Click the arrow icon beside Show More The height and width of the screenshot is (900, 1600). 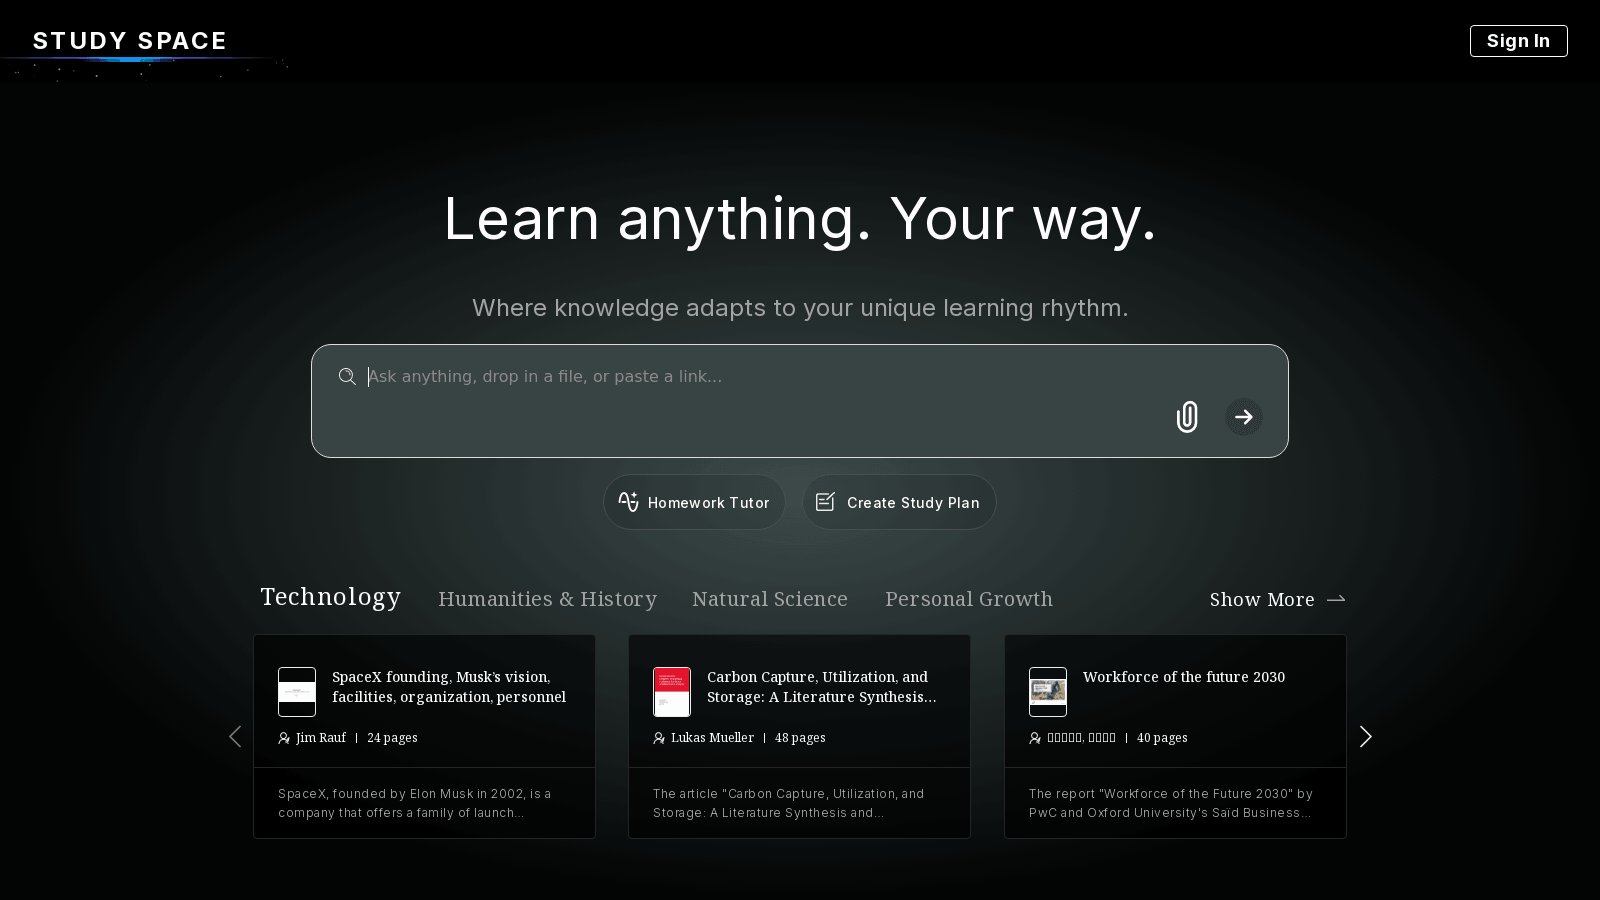pos(1336,599)
